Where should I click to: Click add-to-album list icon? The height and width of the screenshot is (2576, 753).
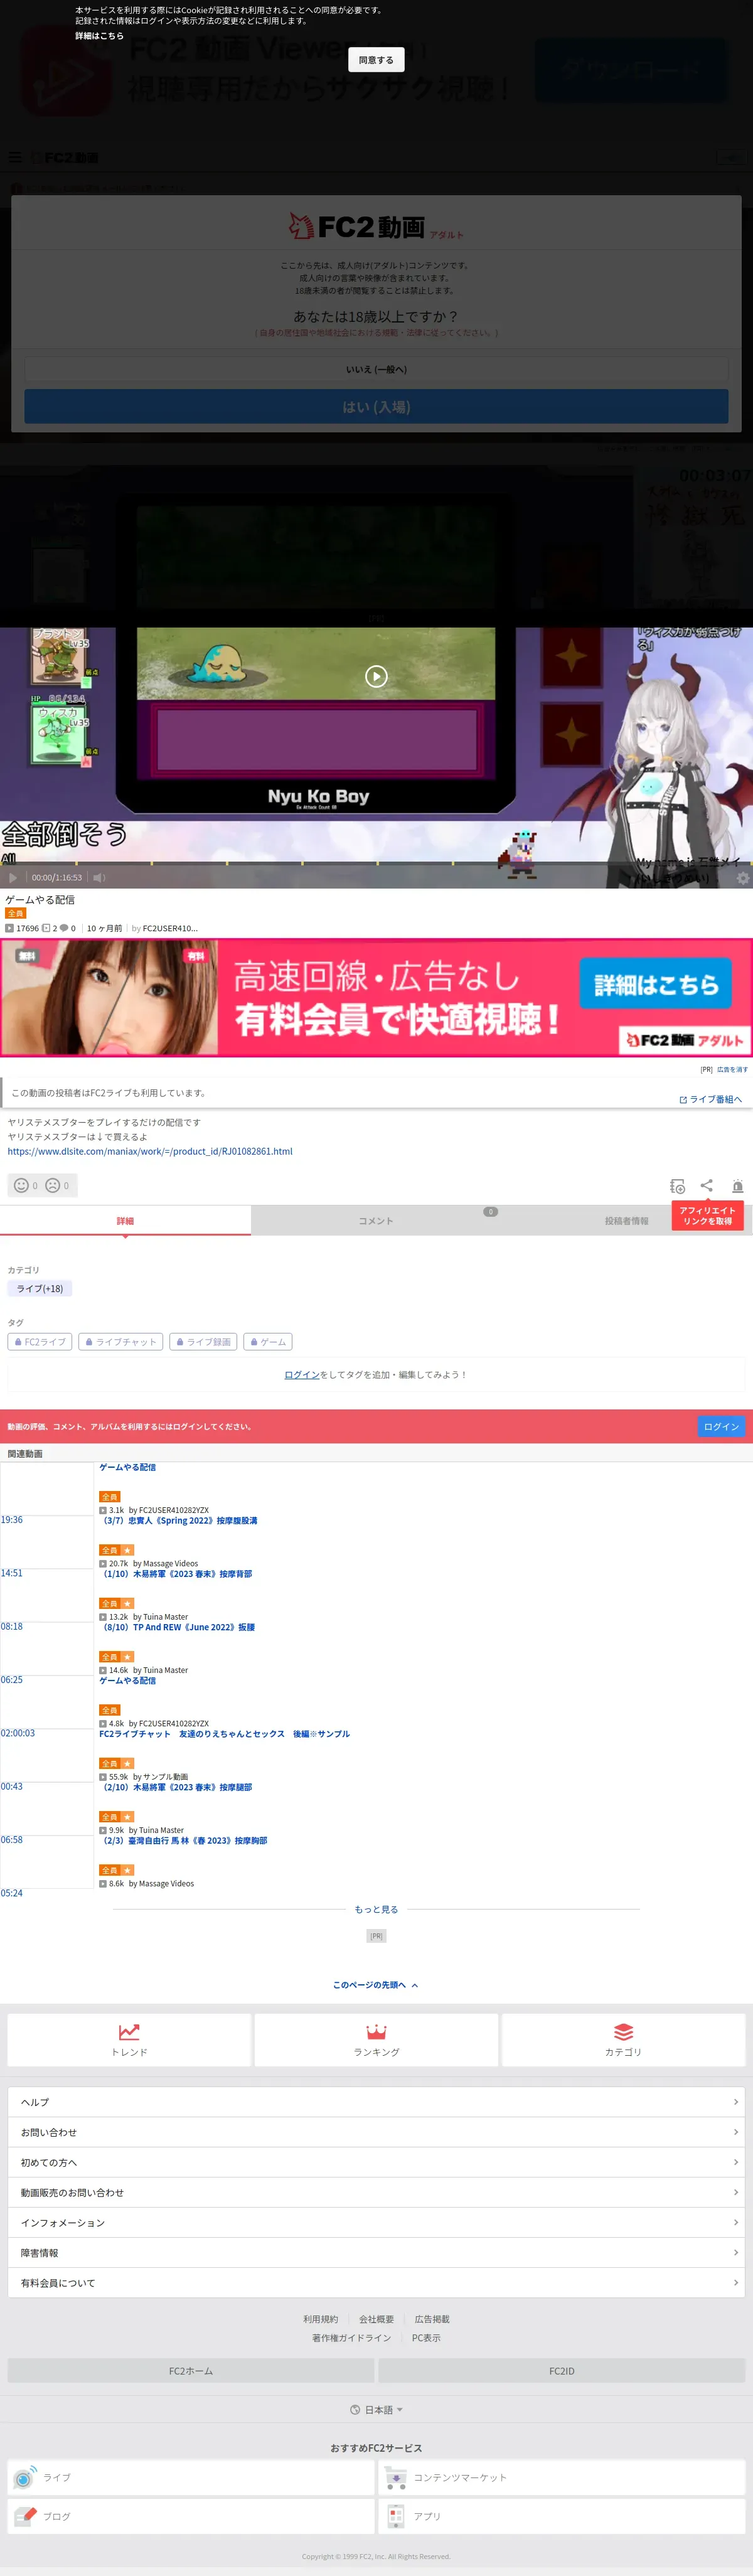click(677, 1186)
